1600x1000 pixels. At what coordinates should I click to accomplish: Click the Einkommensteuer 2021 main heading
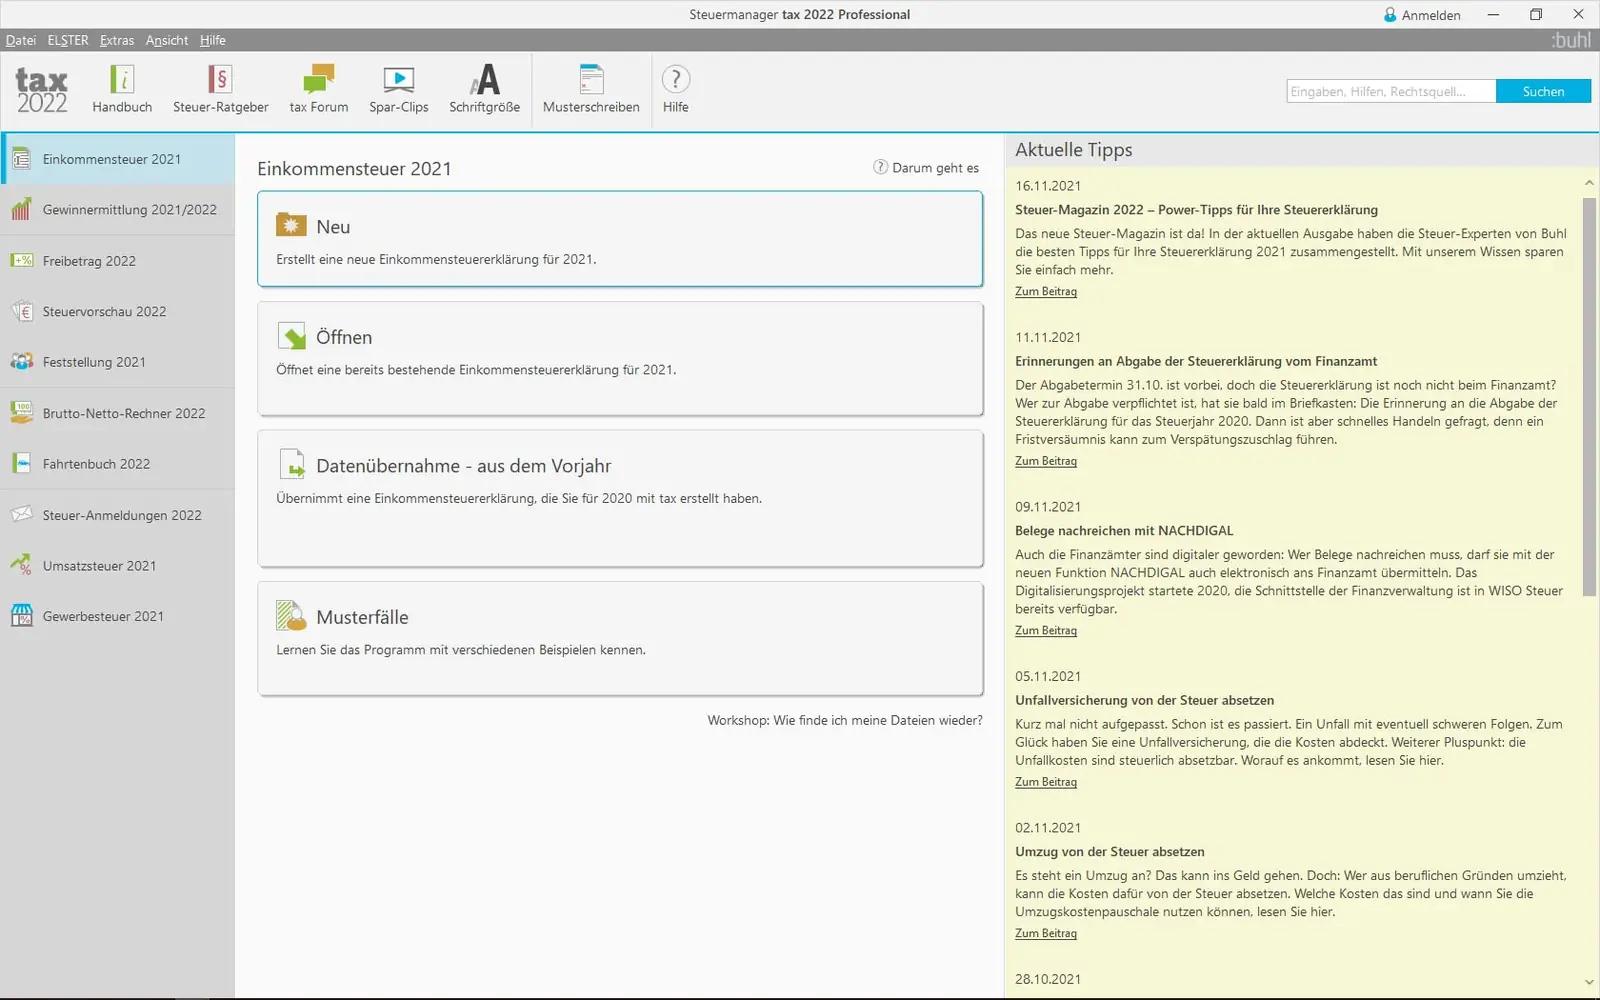(354, 169)
